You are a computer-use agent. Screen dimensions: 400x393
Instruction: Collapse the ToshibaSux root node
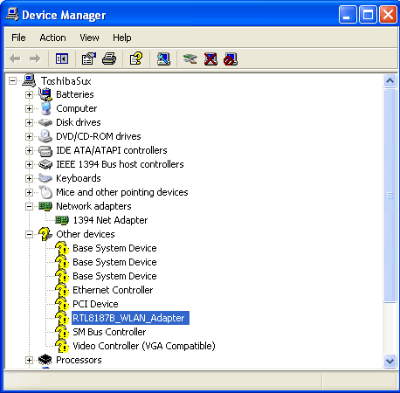(13, 81)
